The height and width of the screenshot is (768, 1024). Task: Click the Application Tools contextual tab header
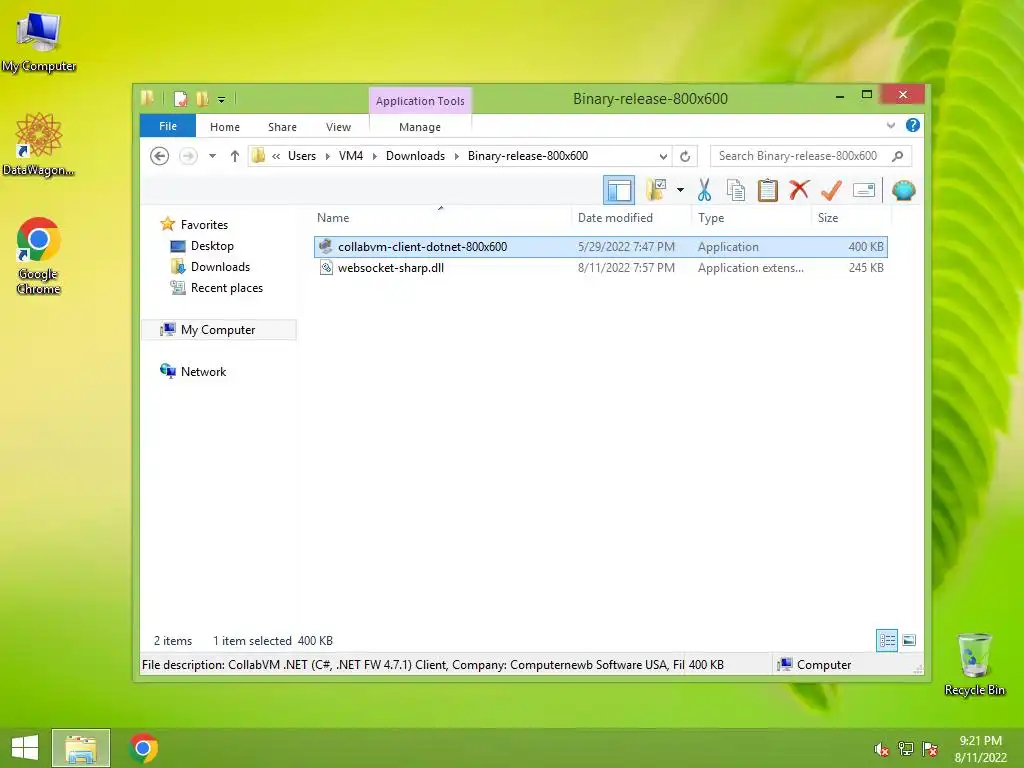pyautogui.click(x=420, y=101)
